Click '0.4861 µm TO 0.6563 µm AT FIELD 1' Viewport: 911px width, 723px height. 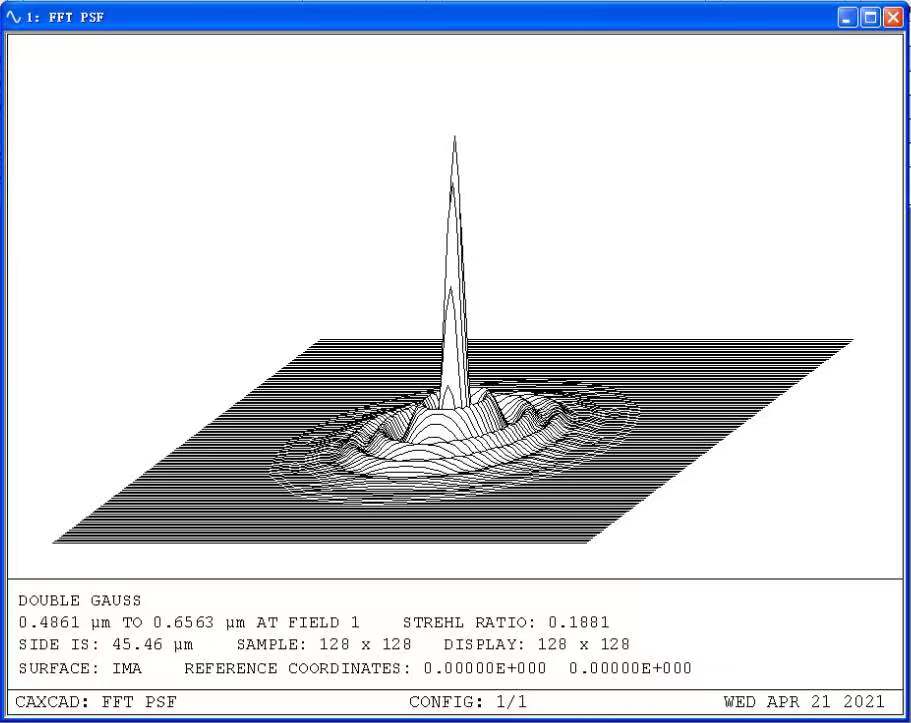(189, 623)
